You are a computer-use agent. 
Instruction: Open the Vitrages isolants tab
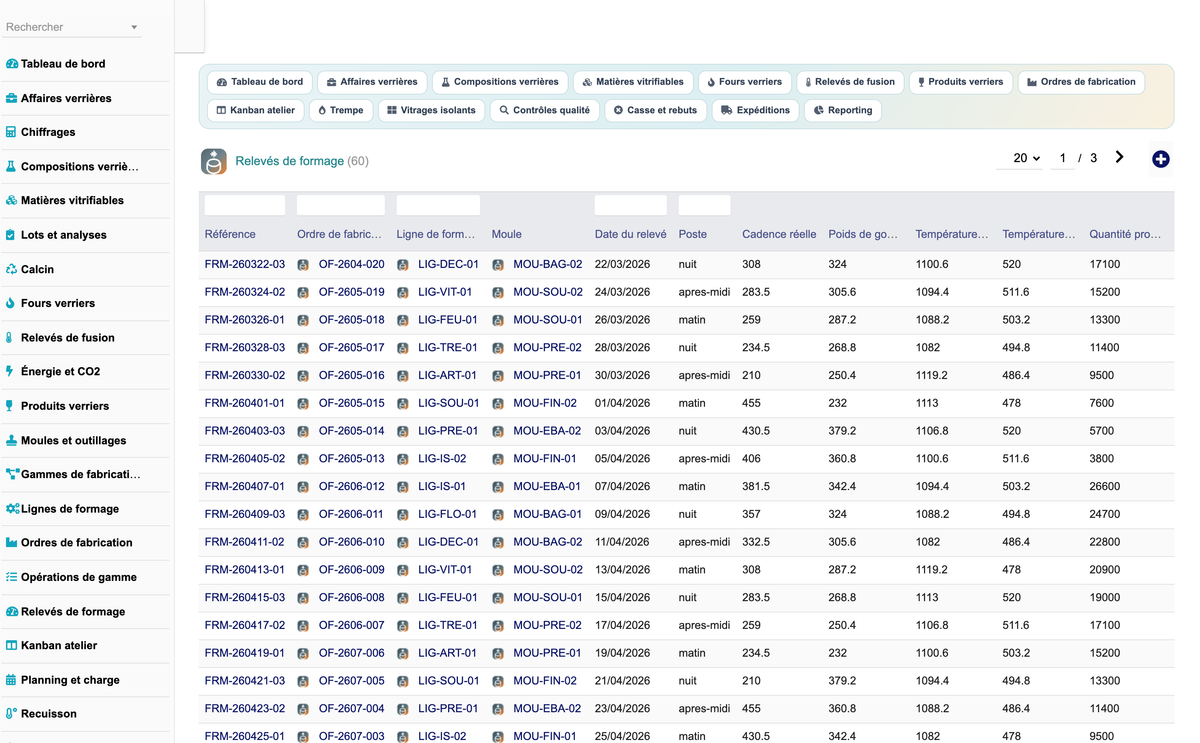pos(432,110)
